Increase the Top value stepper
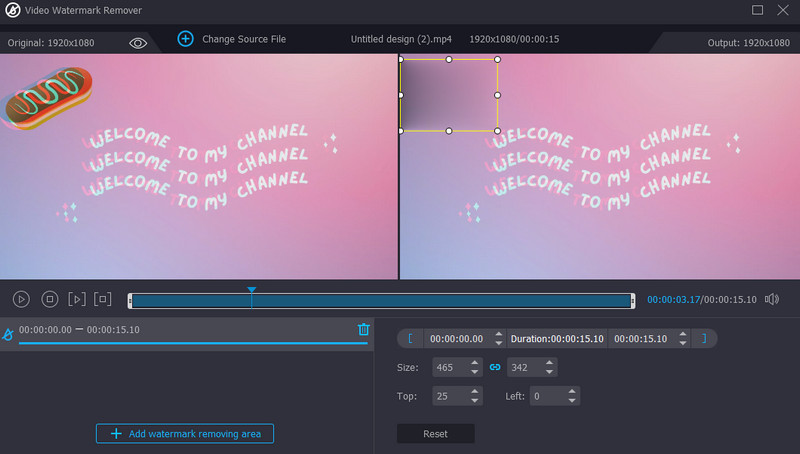This screenshot has height=454, width=800. [474, 392]
